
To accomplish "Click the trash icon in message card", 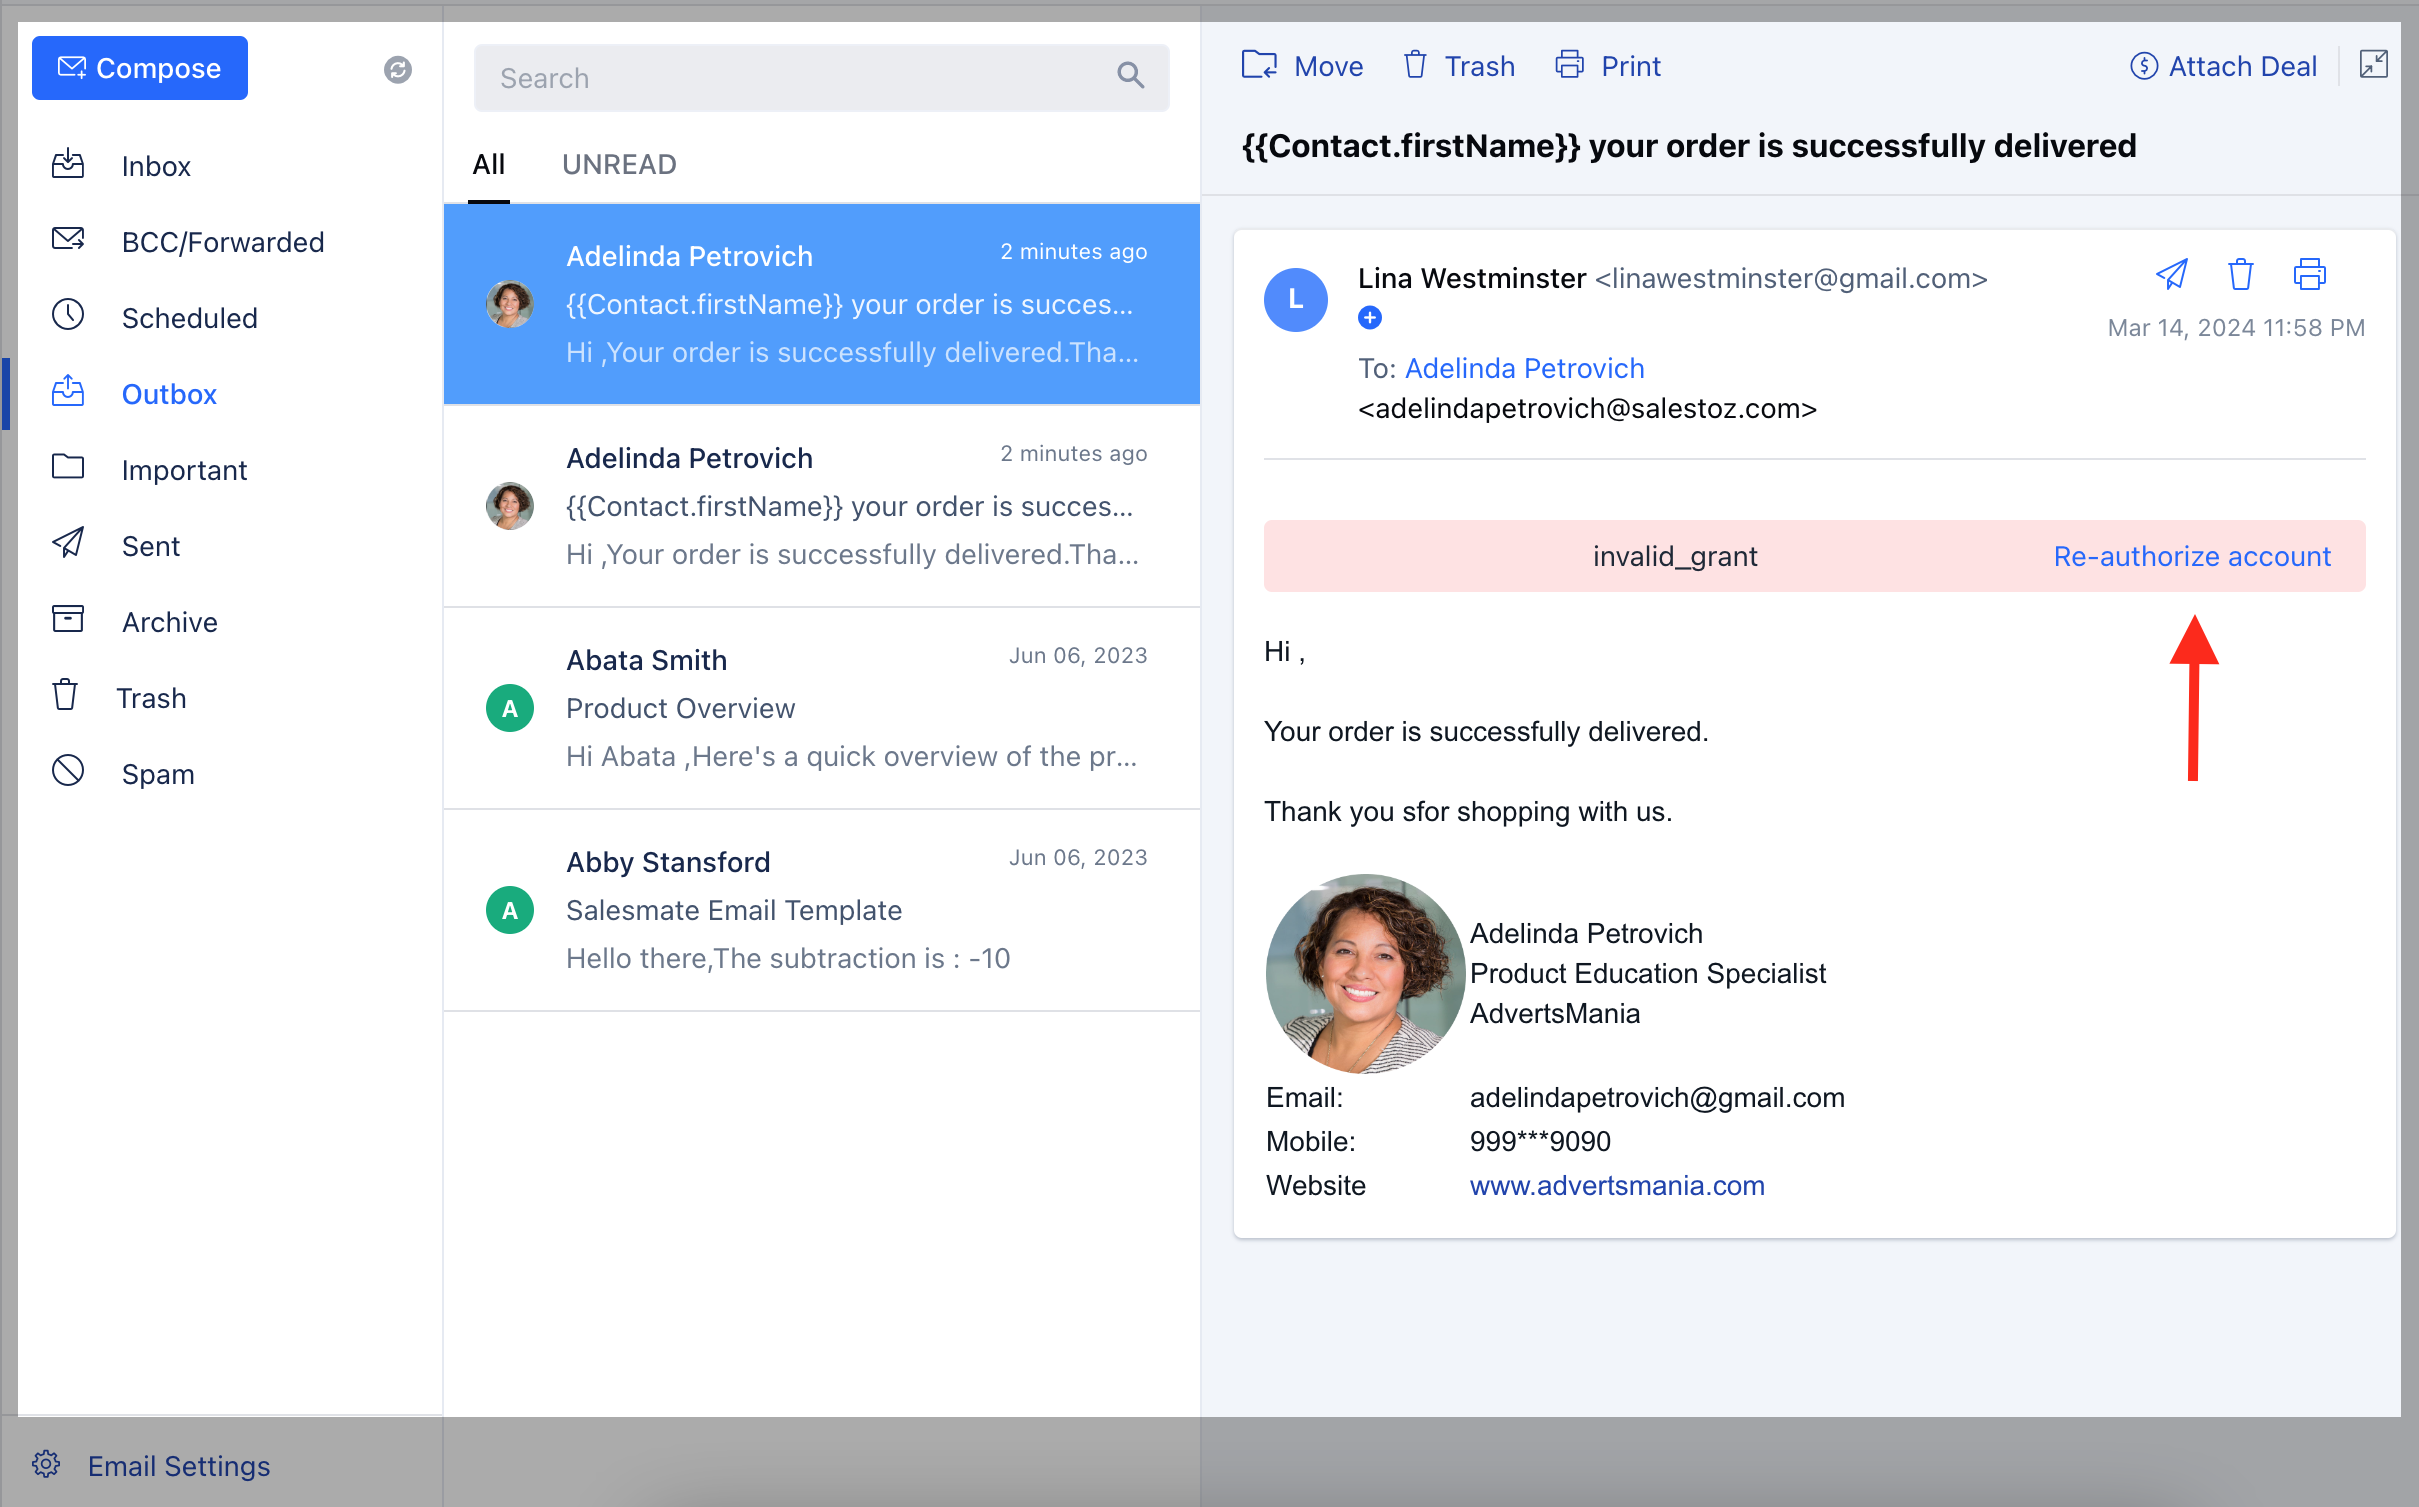I will click(x=2240, y=274).
